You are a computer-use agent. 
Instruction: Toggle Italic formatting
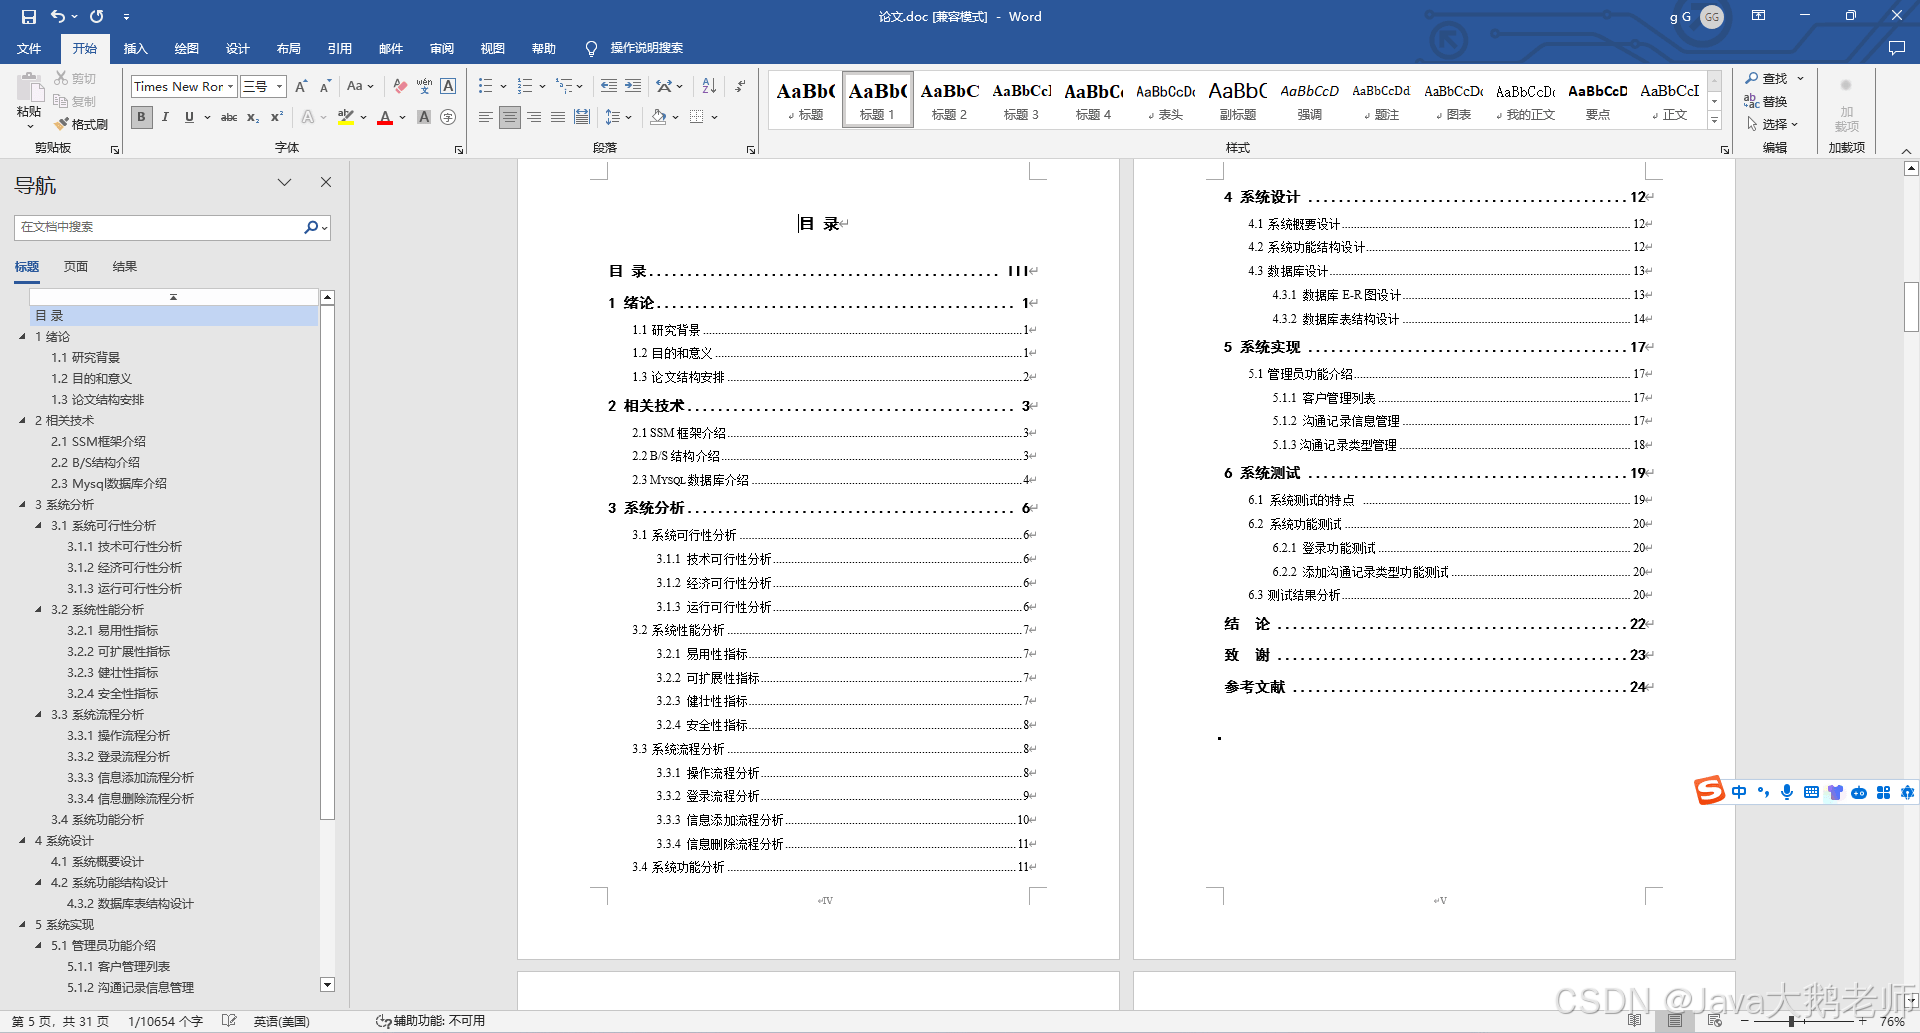coord(165,117)
